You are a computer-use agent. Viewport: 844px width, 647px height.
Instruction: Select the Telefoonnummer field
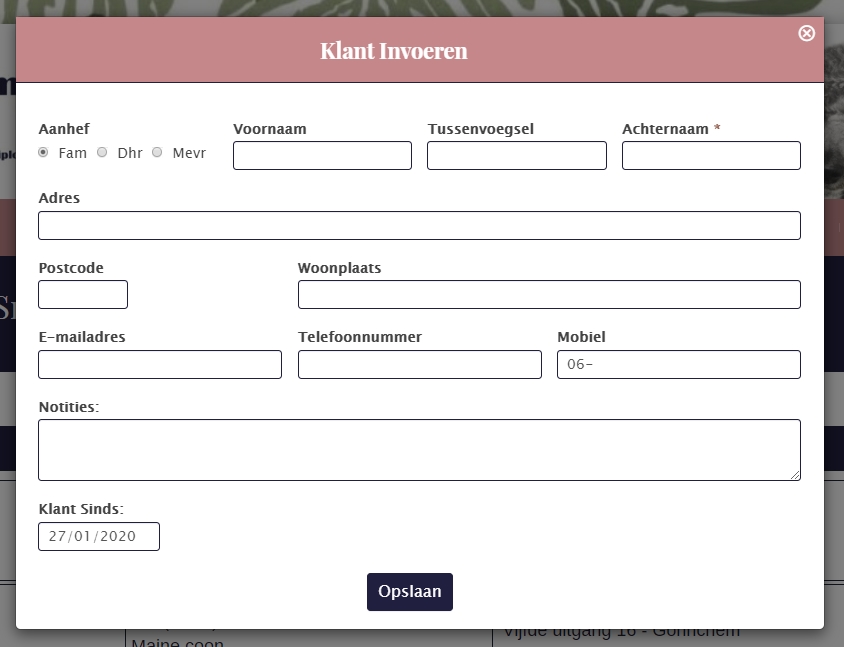(x=419, y=365)
